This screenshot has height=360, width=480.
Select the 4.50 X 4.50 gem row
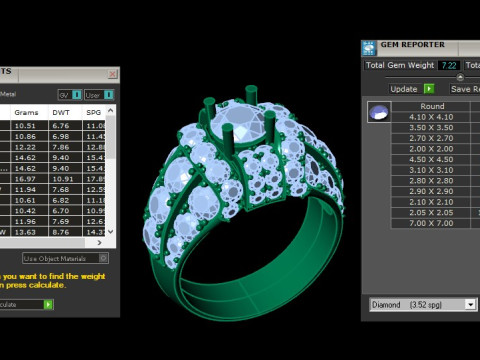point(431,160)
